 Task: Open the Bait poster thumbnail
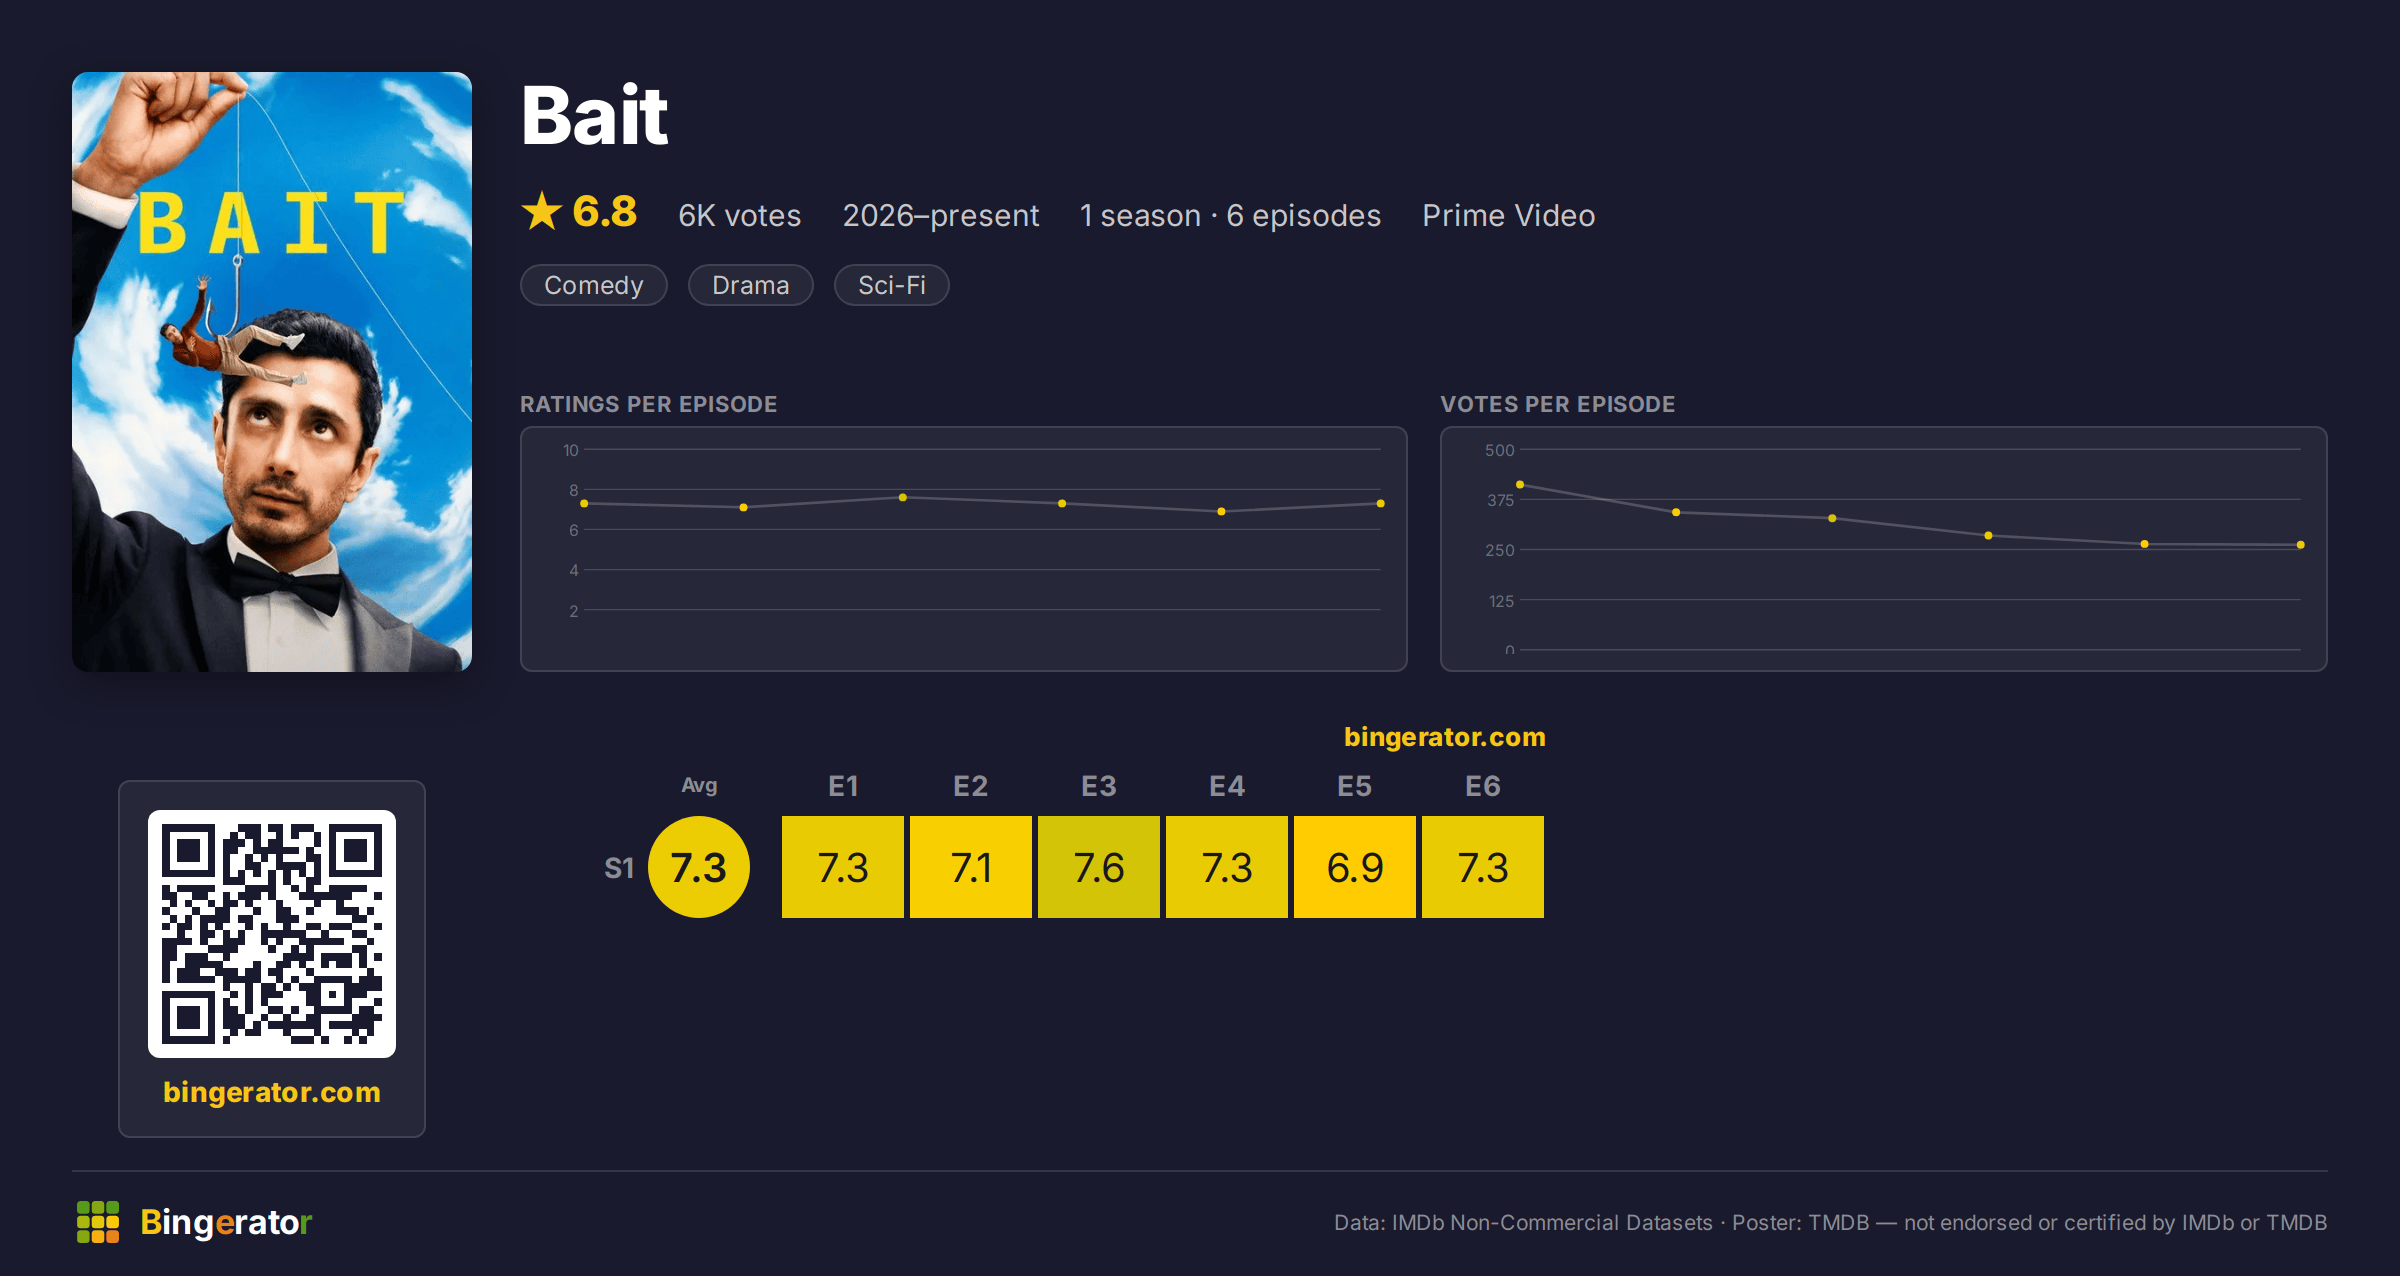(272, 371)
